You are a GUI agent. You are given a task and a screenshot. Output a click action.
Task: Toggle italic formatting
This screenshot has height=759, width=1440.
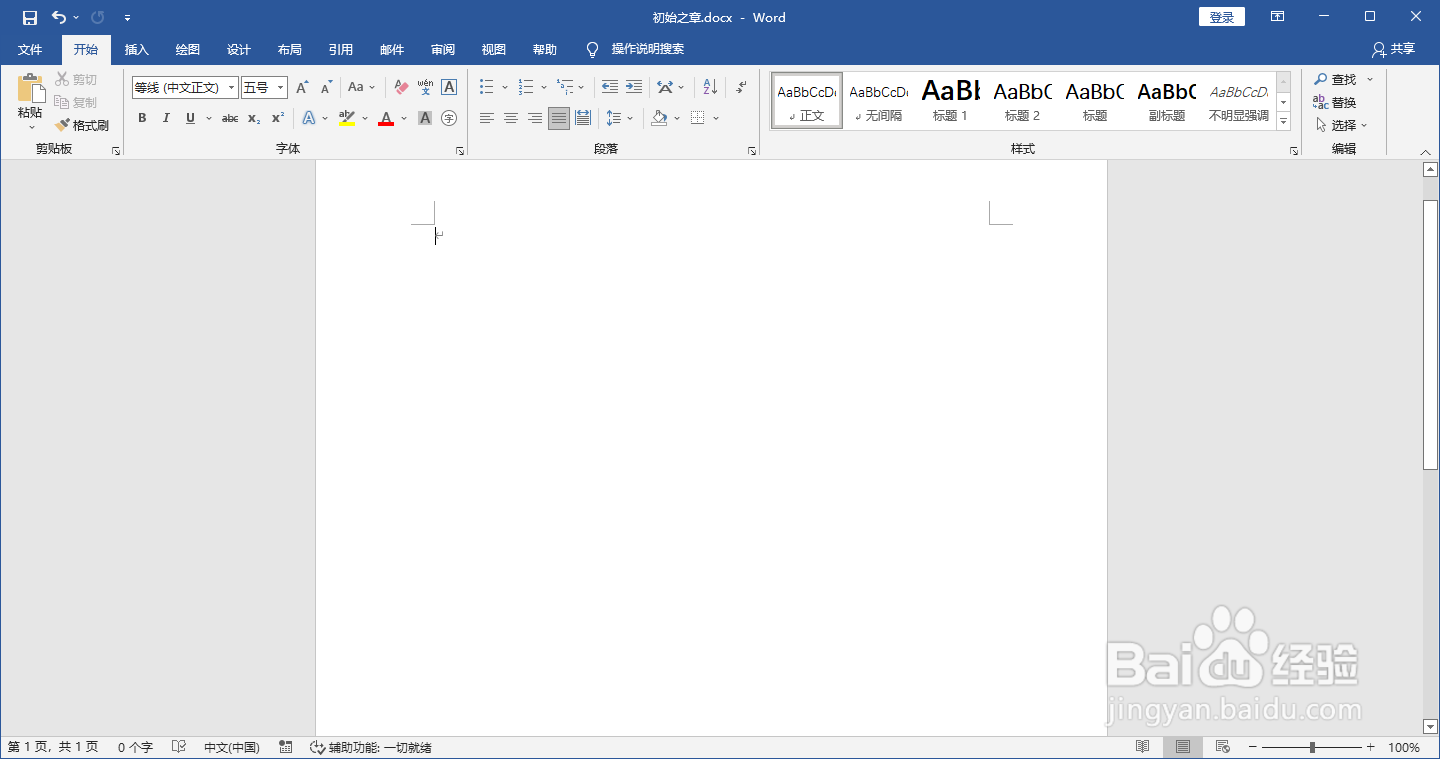(x=166, y=118)
